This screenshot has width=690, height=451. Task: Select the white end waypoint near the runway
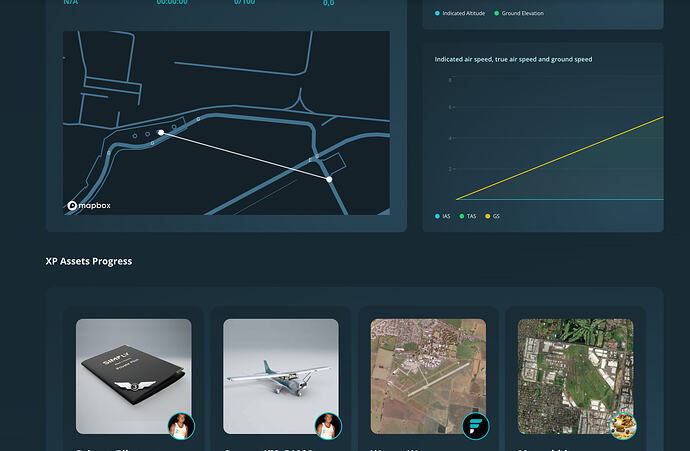pos(329,179)
